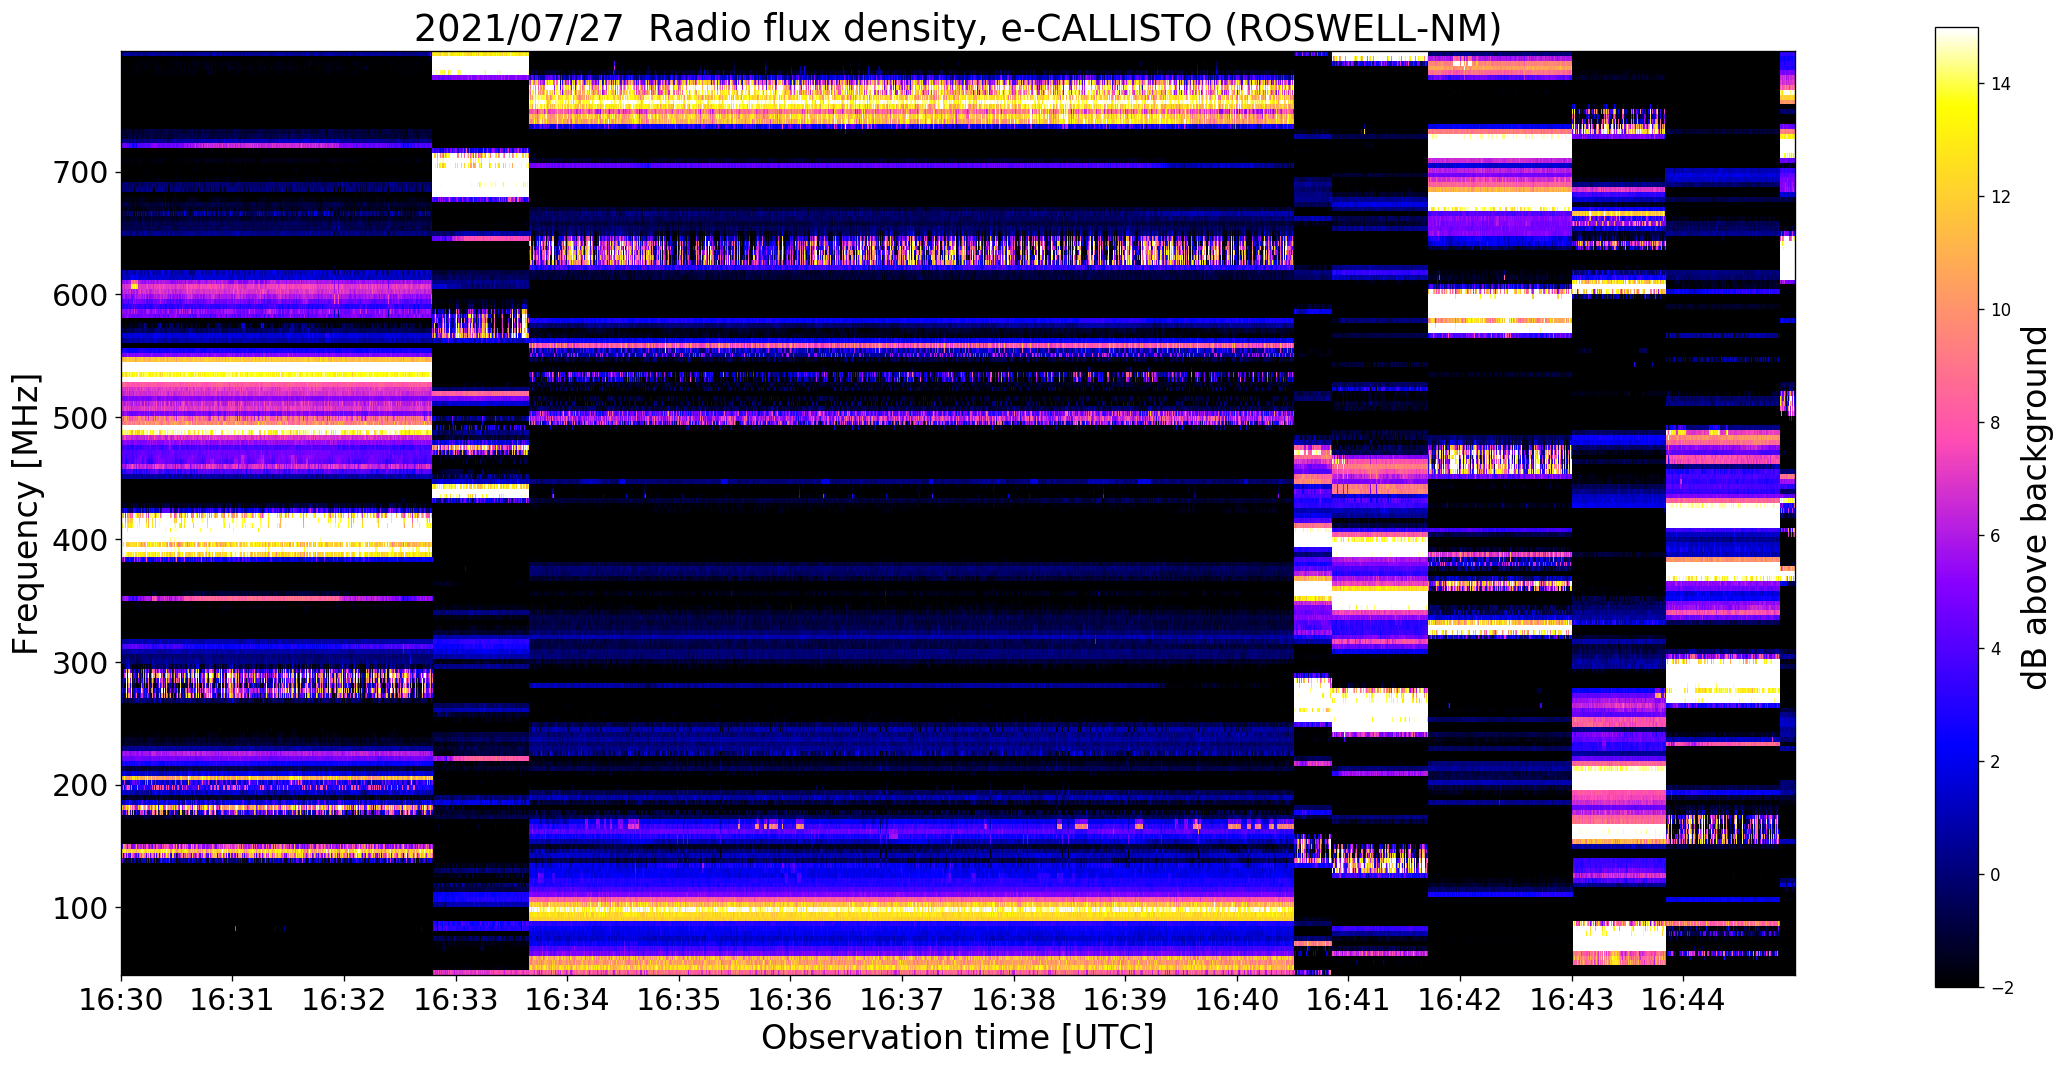Click the colorbar tick label 8
This screenshot has width=2066, height=1067.
tap(1995, 423)
